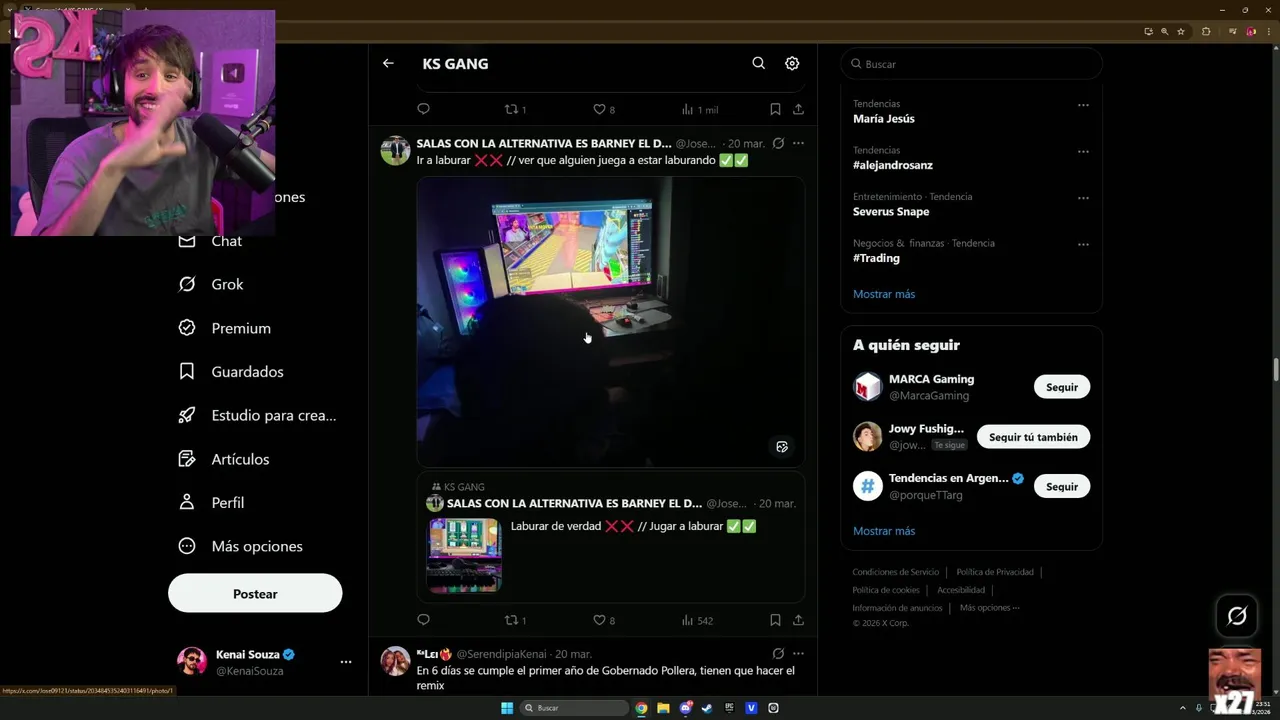Open the floating Grok button
This screenshot has height=720, width=1280.
tap(1237, 616)
